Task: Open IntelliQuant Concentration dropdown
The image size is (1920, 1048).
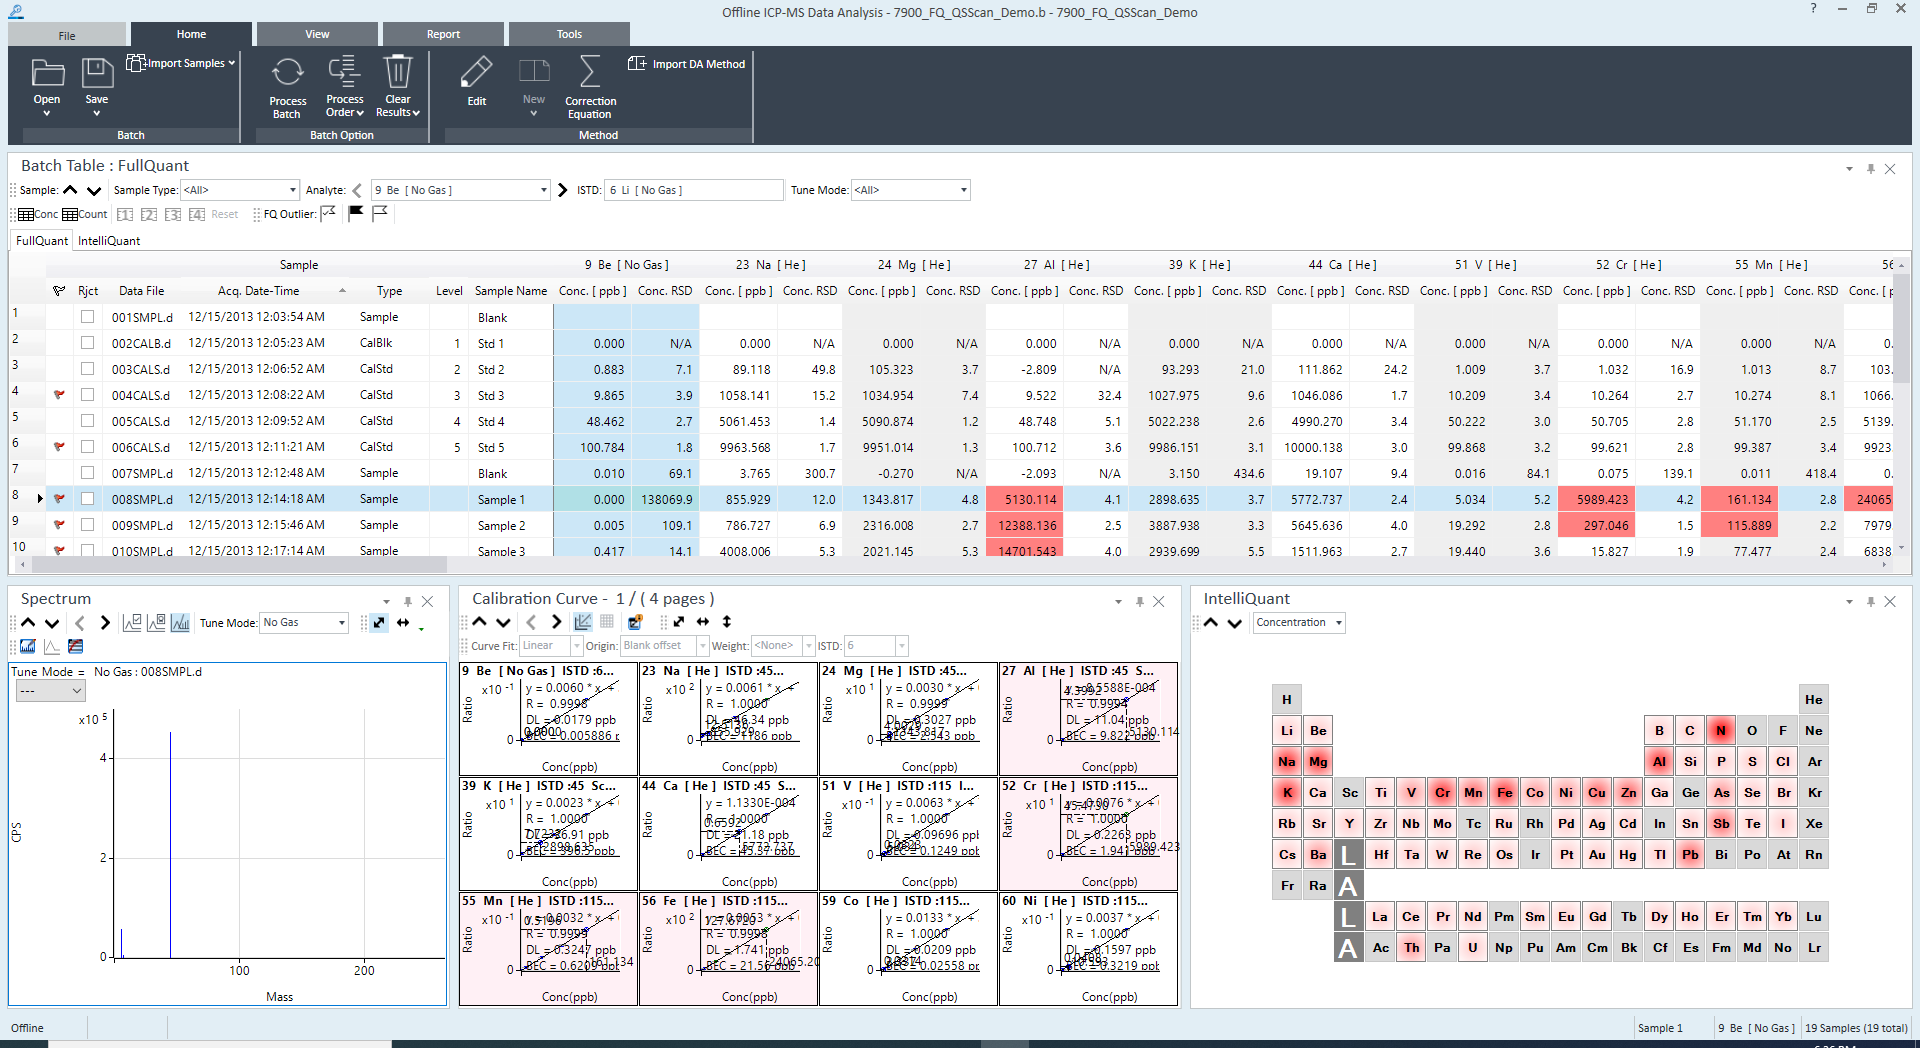Action: tap(1299, 623)
